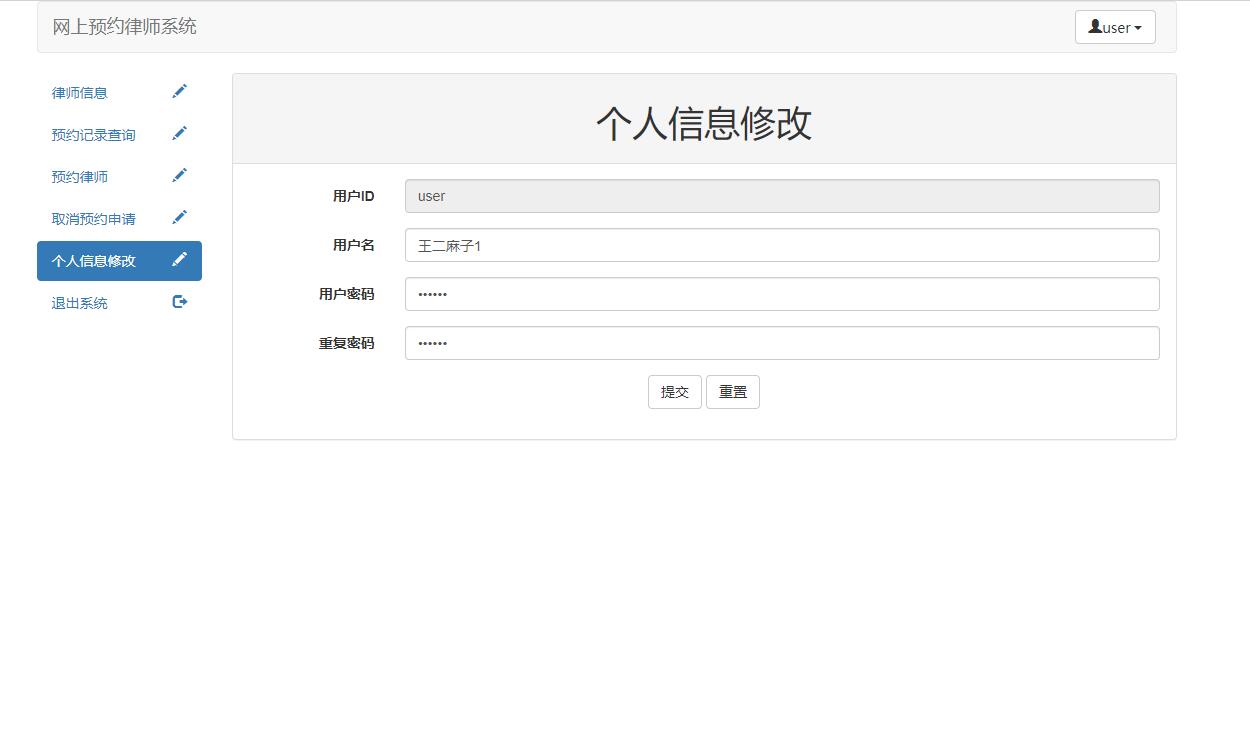Click the 用户名 input showing 王二麻子1
1250x751 pixels.
point(782,245)
